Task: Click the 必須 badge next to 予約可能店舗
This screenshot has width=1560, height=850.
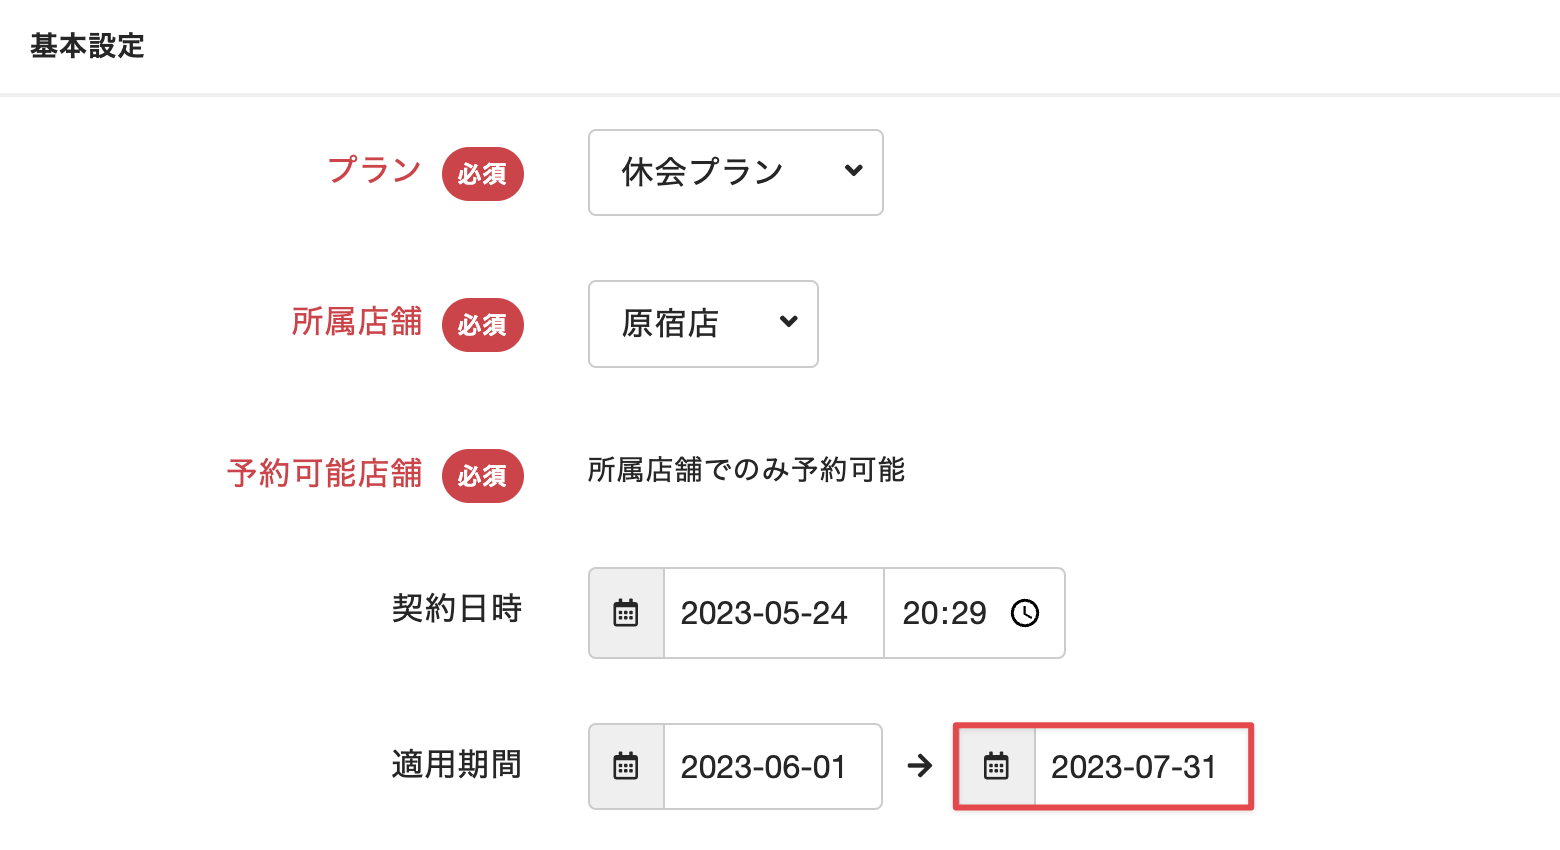Action: pos(483,476)
